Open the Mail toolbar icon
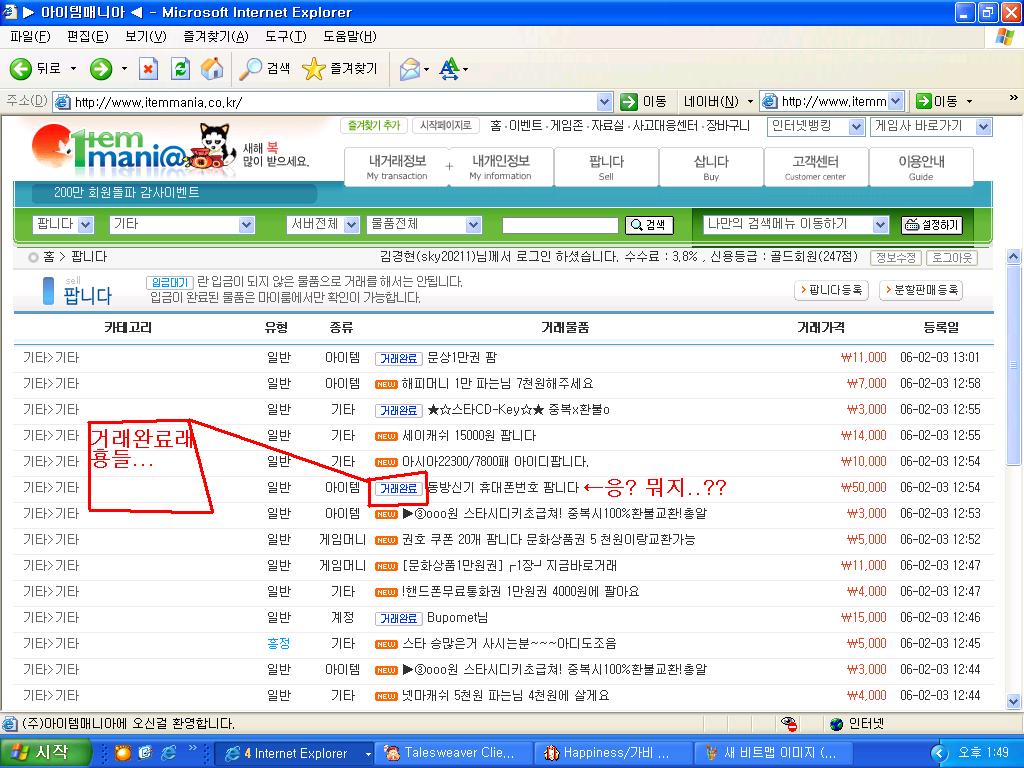This screenshot has height=768, width=1024. 409,69
